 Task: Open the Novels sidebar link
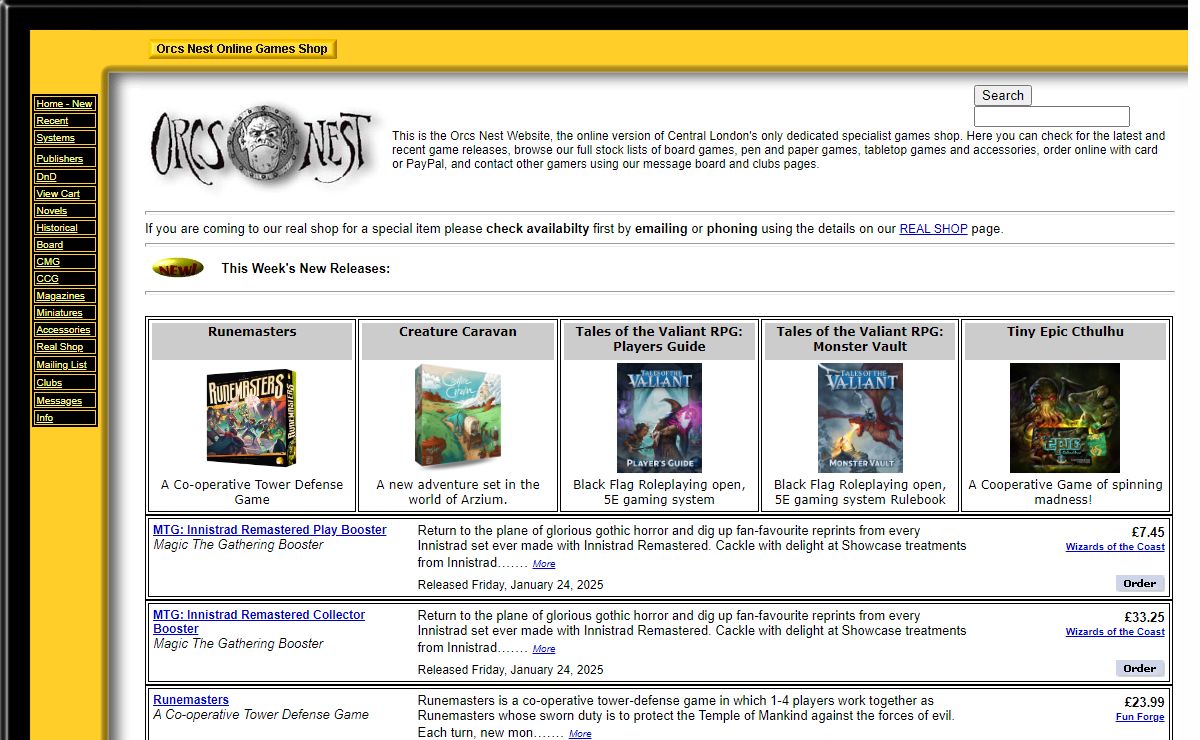click(51, 211)
